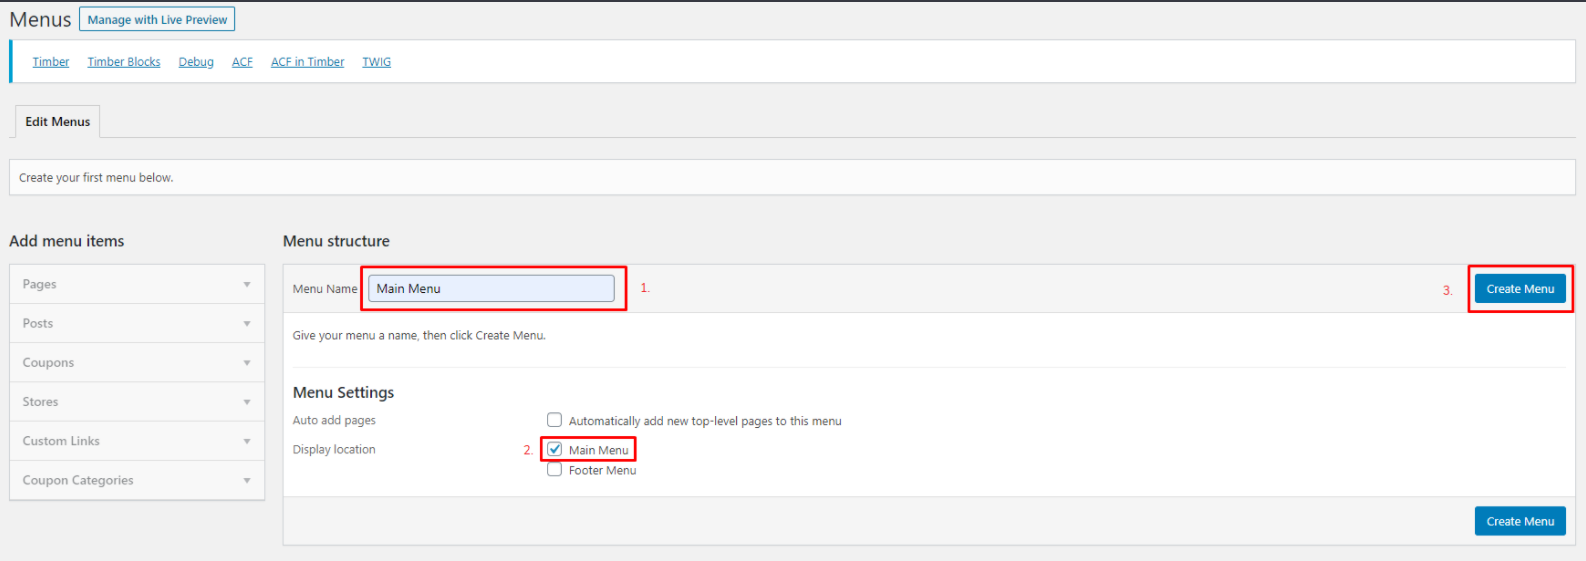Click the Coupon Categories section heading
The height and width of the screenshot is (561, 1586).
click(x=78, y=480)
